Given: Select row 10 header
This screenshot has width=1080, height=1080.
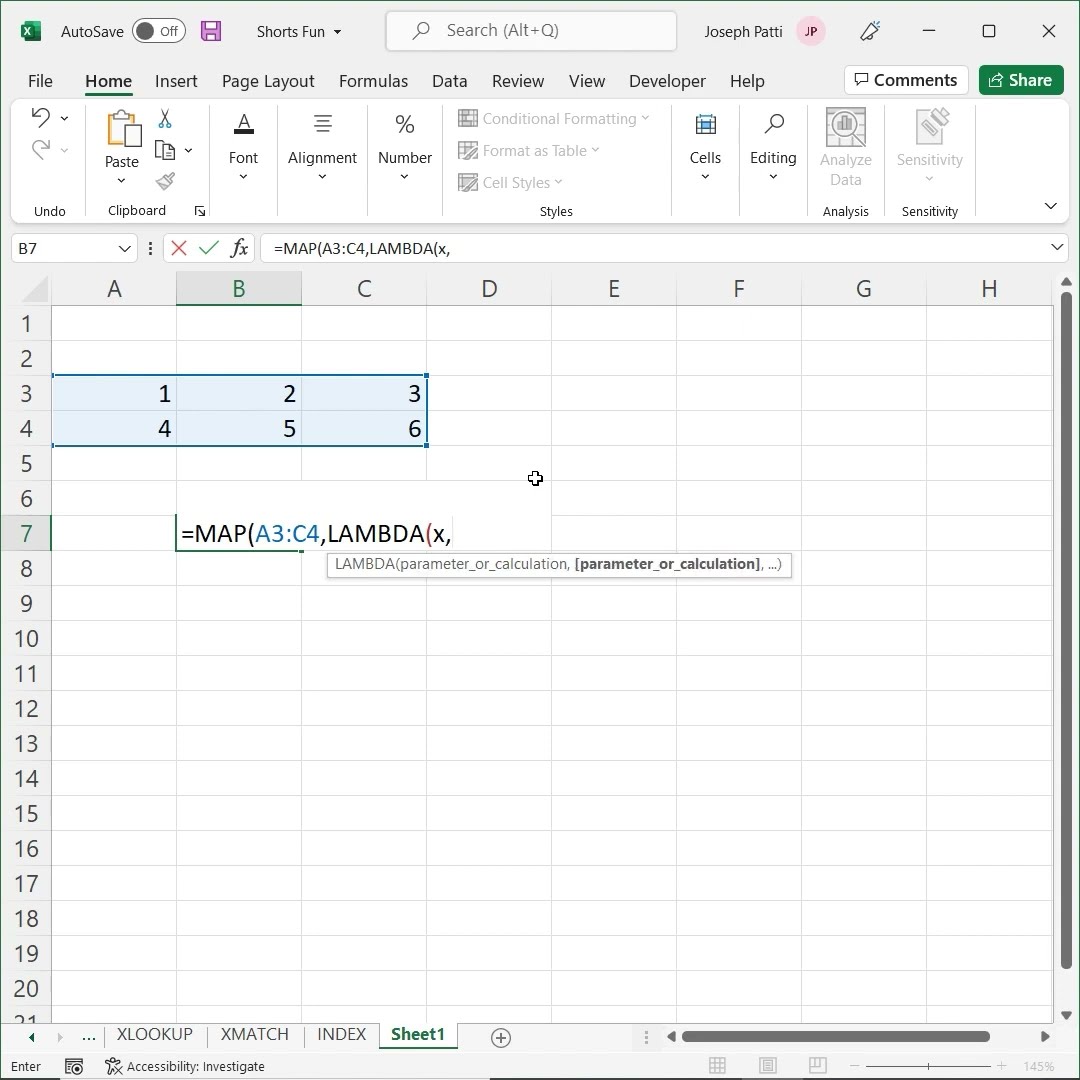Looking at the screenshot, I should pos(26,638).
